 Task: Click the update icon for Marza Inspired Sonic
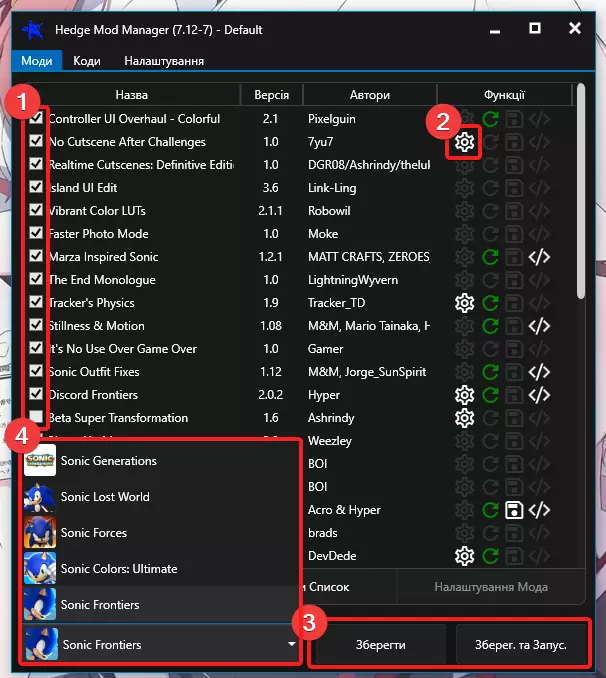(490, 257)
